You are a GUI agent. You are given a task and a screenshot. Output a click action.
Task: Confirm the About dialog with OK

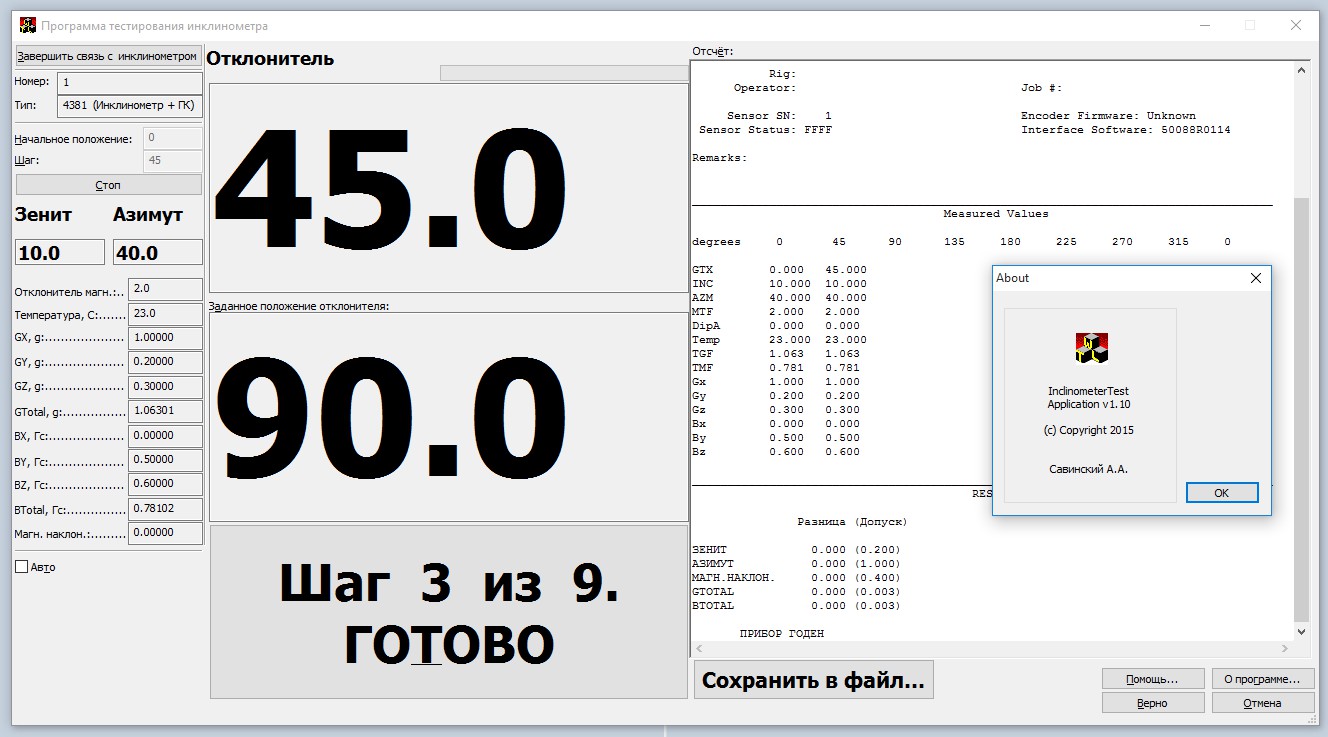[x=1221, y=493]
